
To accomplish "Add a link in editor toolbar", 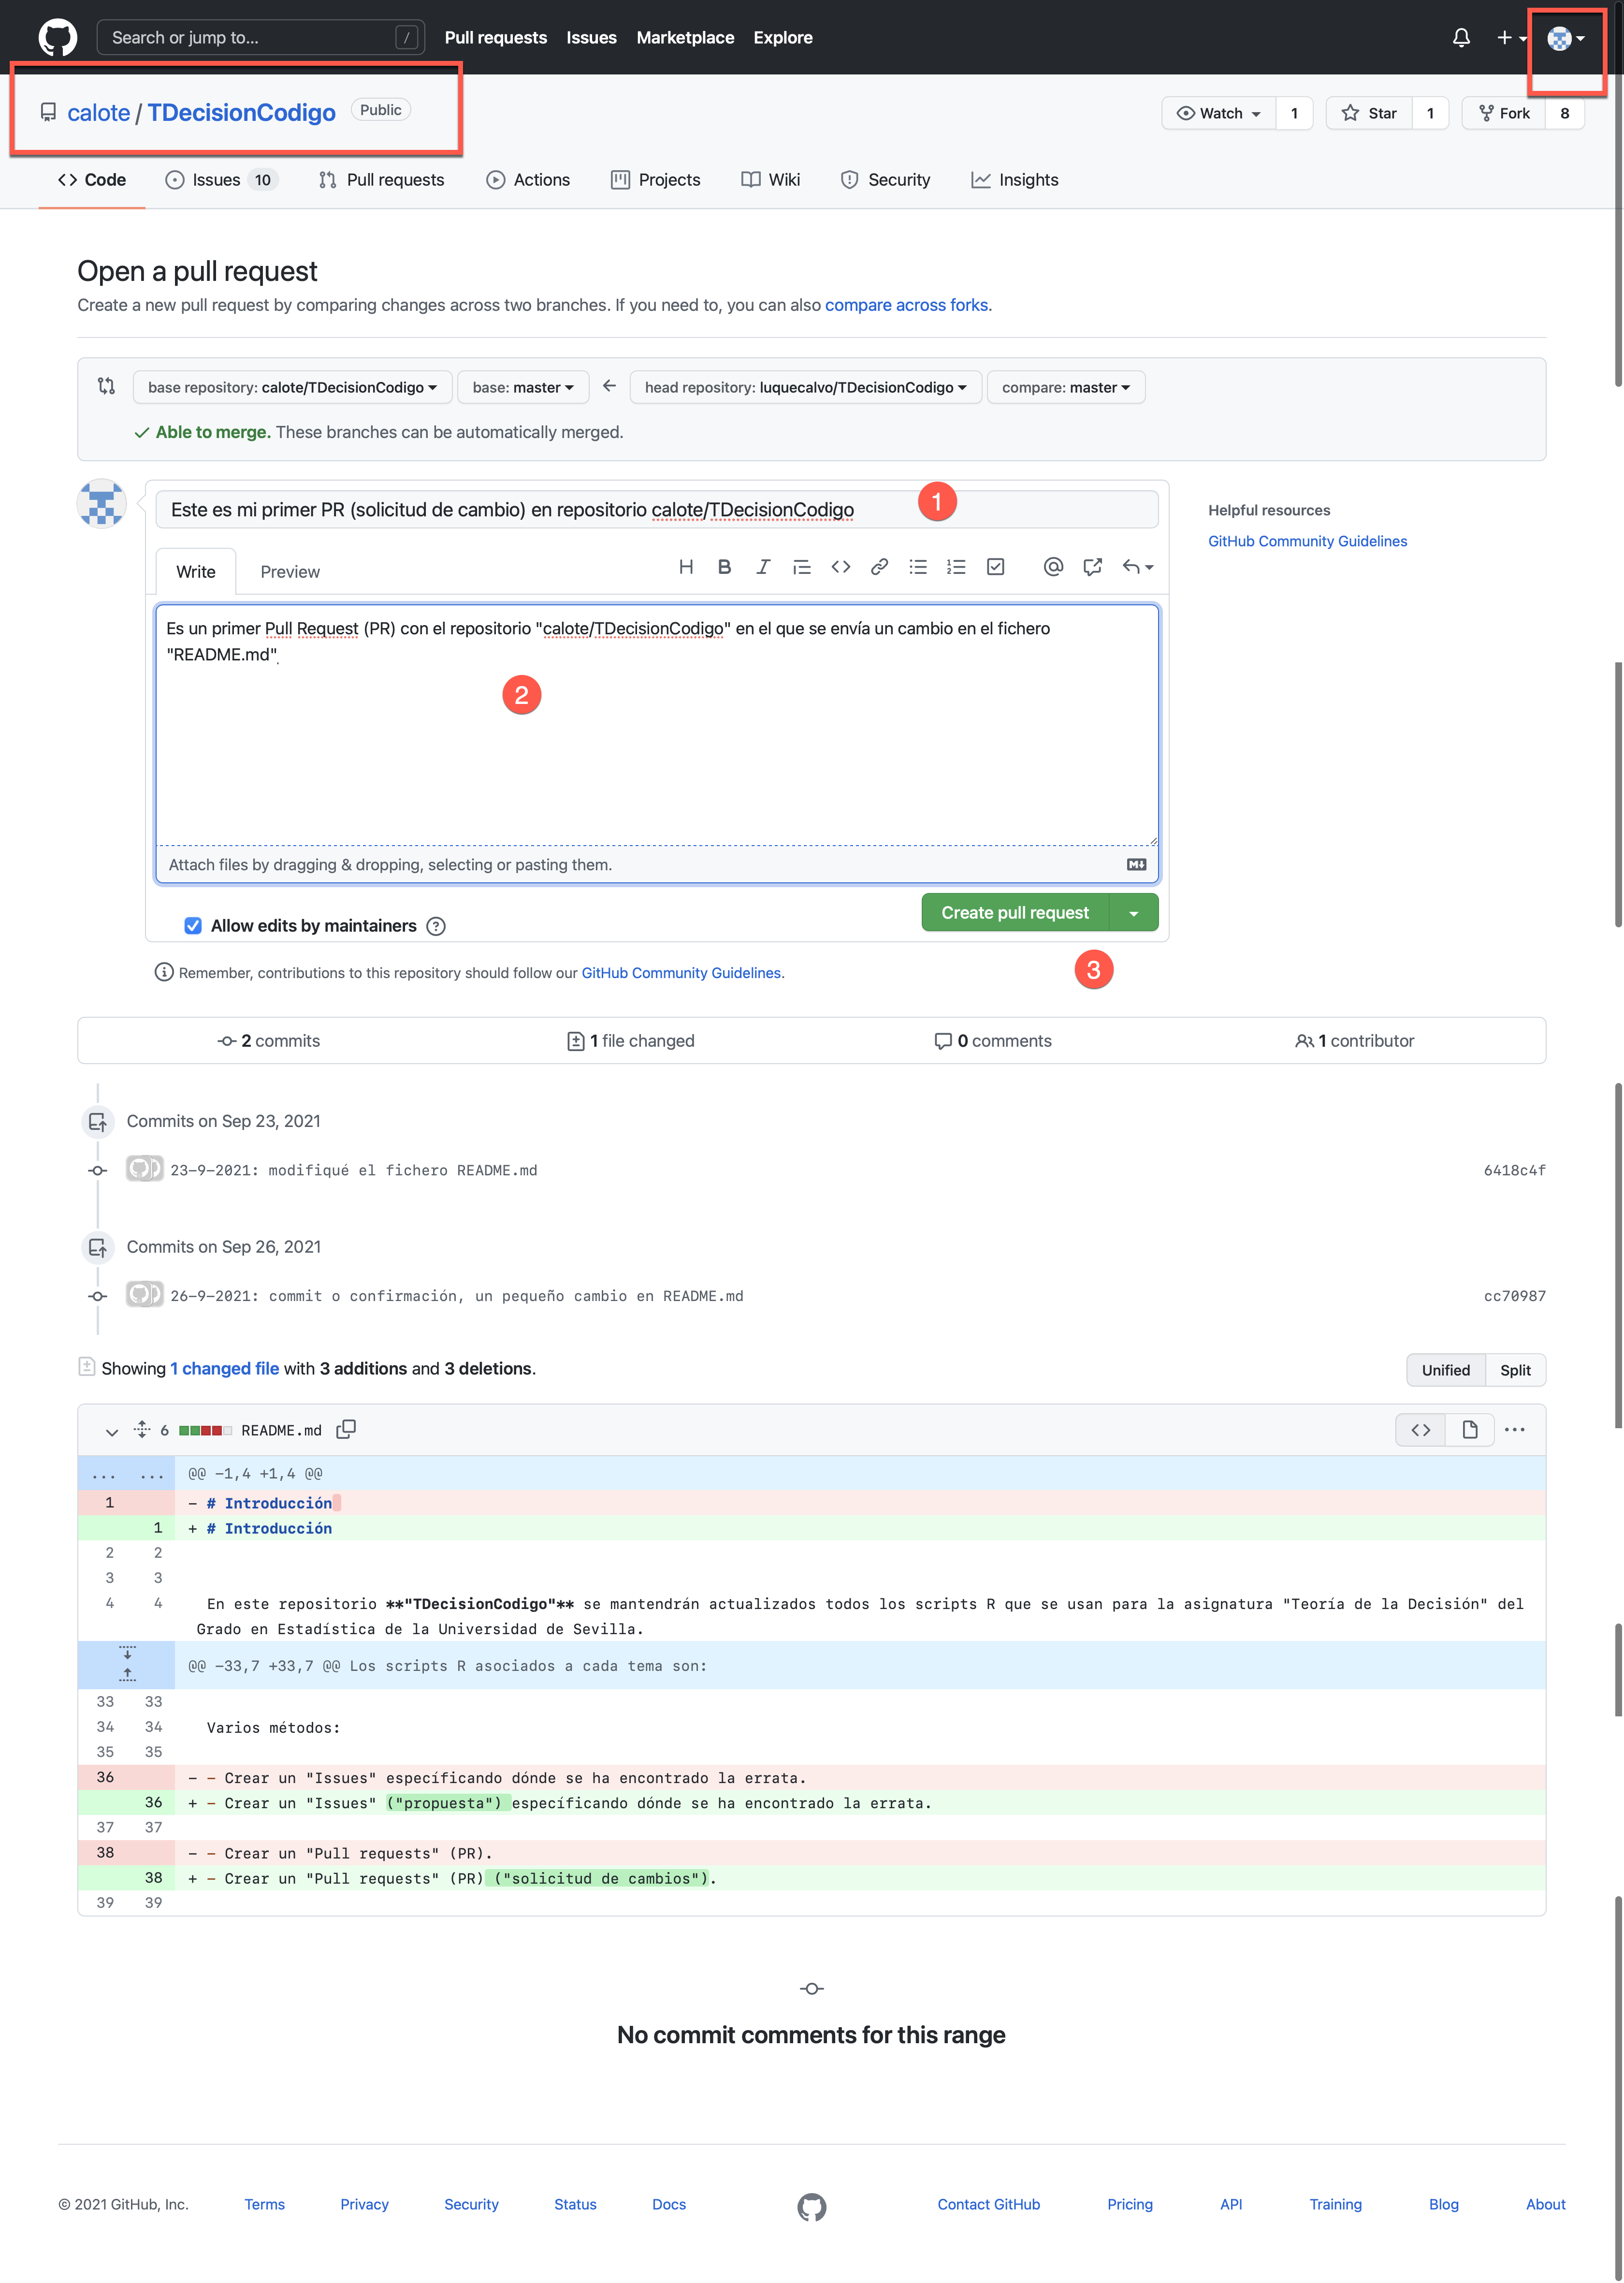I will pyautogui.click(x=879, y=567).
